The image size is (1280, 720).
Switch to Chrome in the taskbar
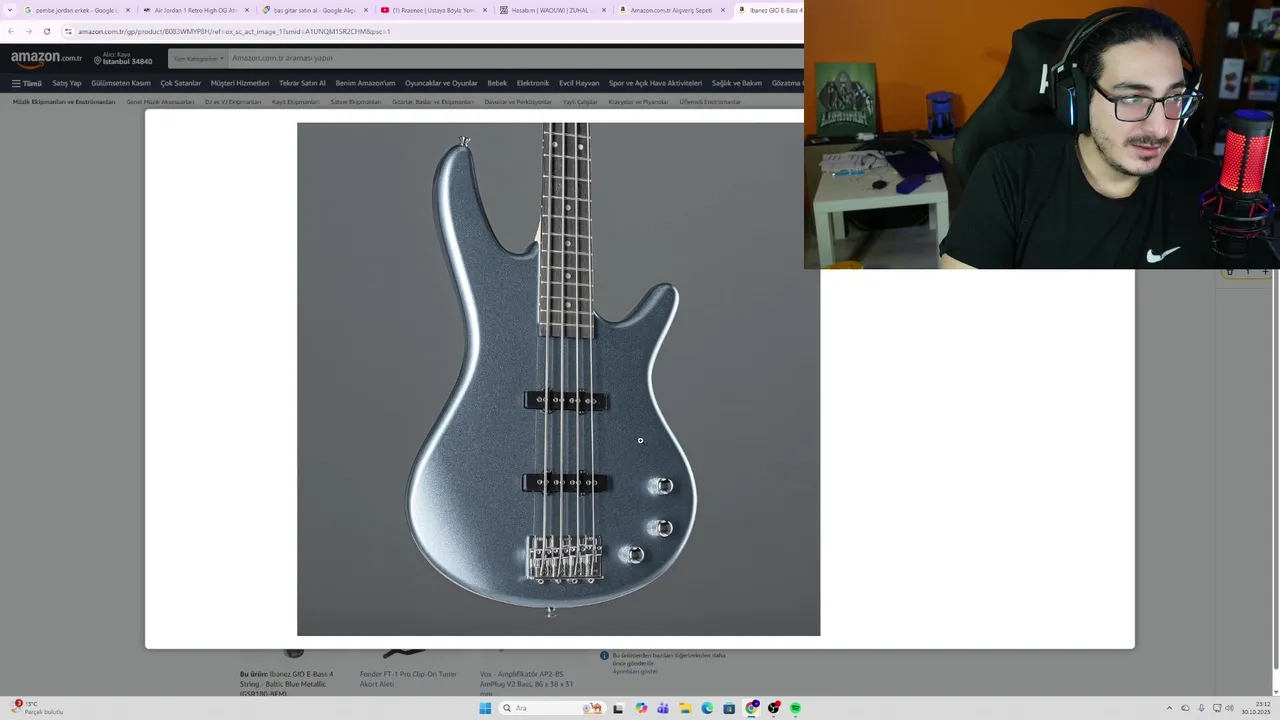(751, 708)
